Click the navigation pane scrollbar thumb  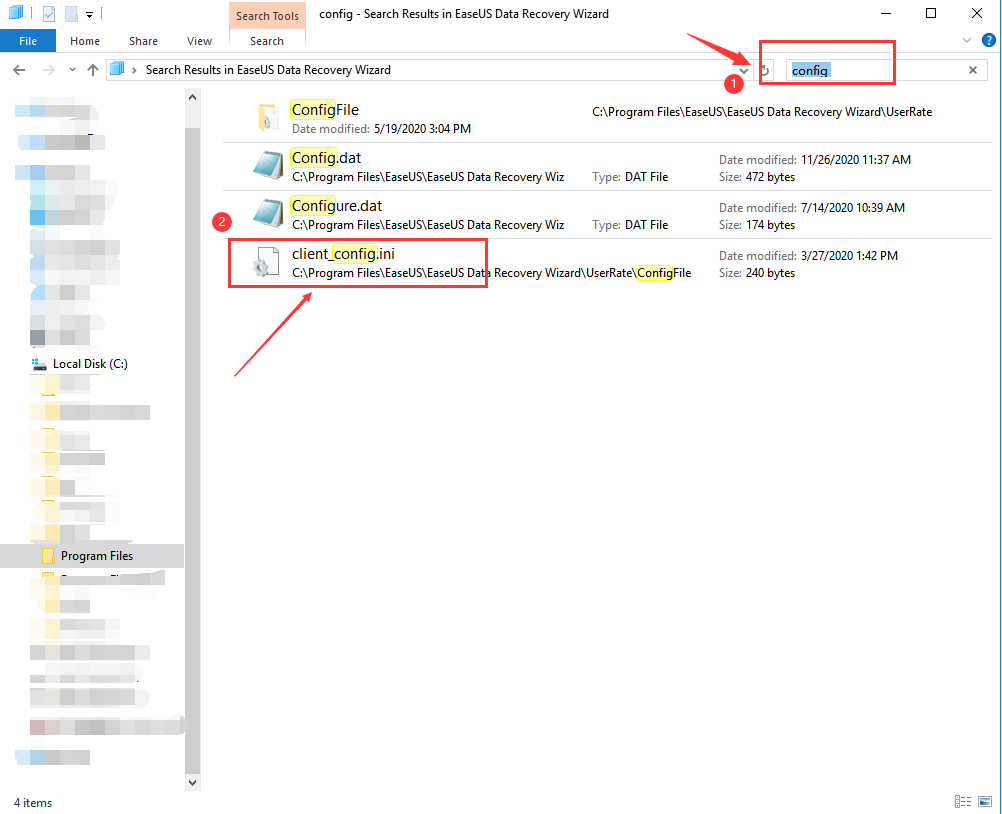tap(192, 450)
